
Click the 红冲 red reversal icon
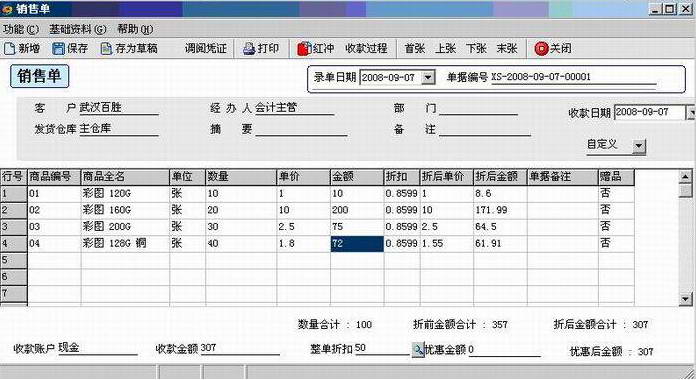point(304,48)
